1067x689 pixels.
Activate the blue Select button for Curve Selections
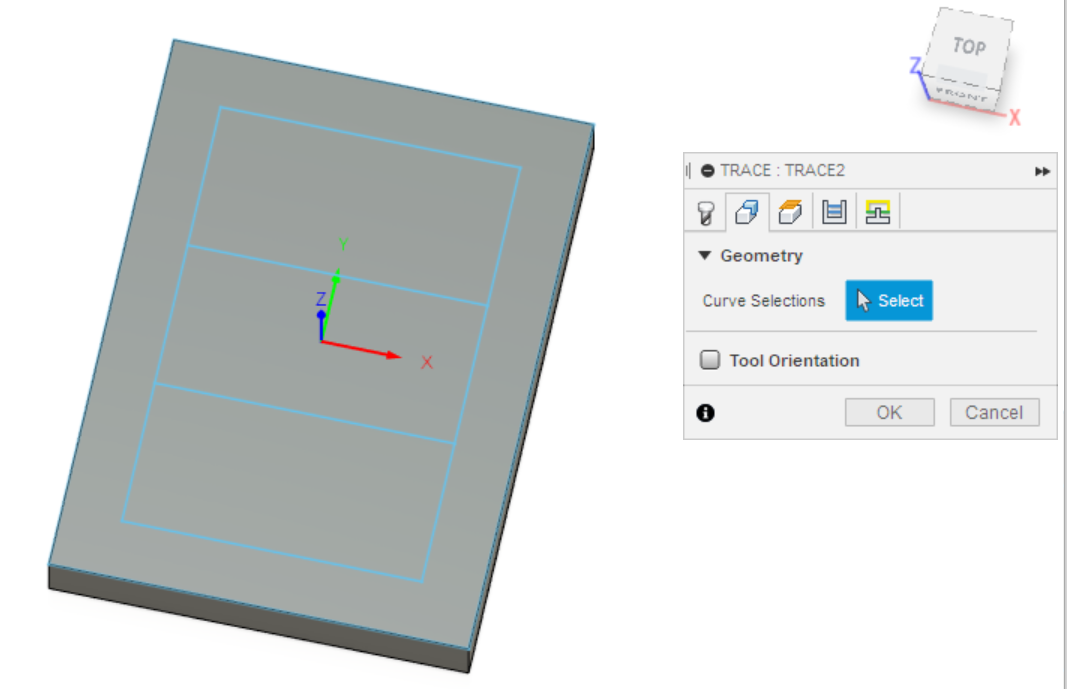[888, 300]
